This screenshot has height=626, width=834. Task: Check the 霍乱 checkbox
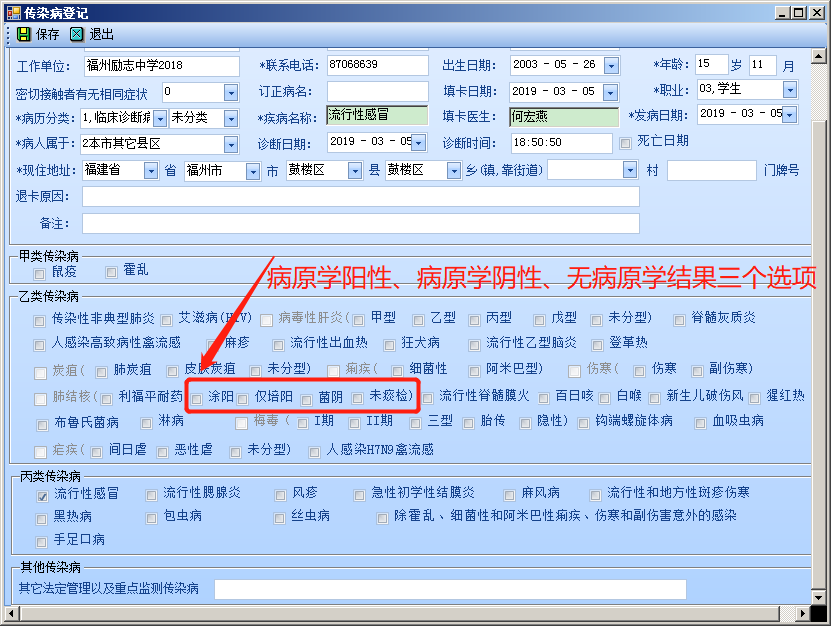point(111,272)
